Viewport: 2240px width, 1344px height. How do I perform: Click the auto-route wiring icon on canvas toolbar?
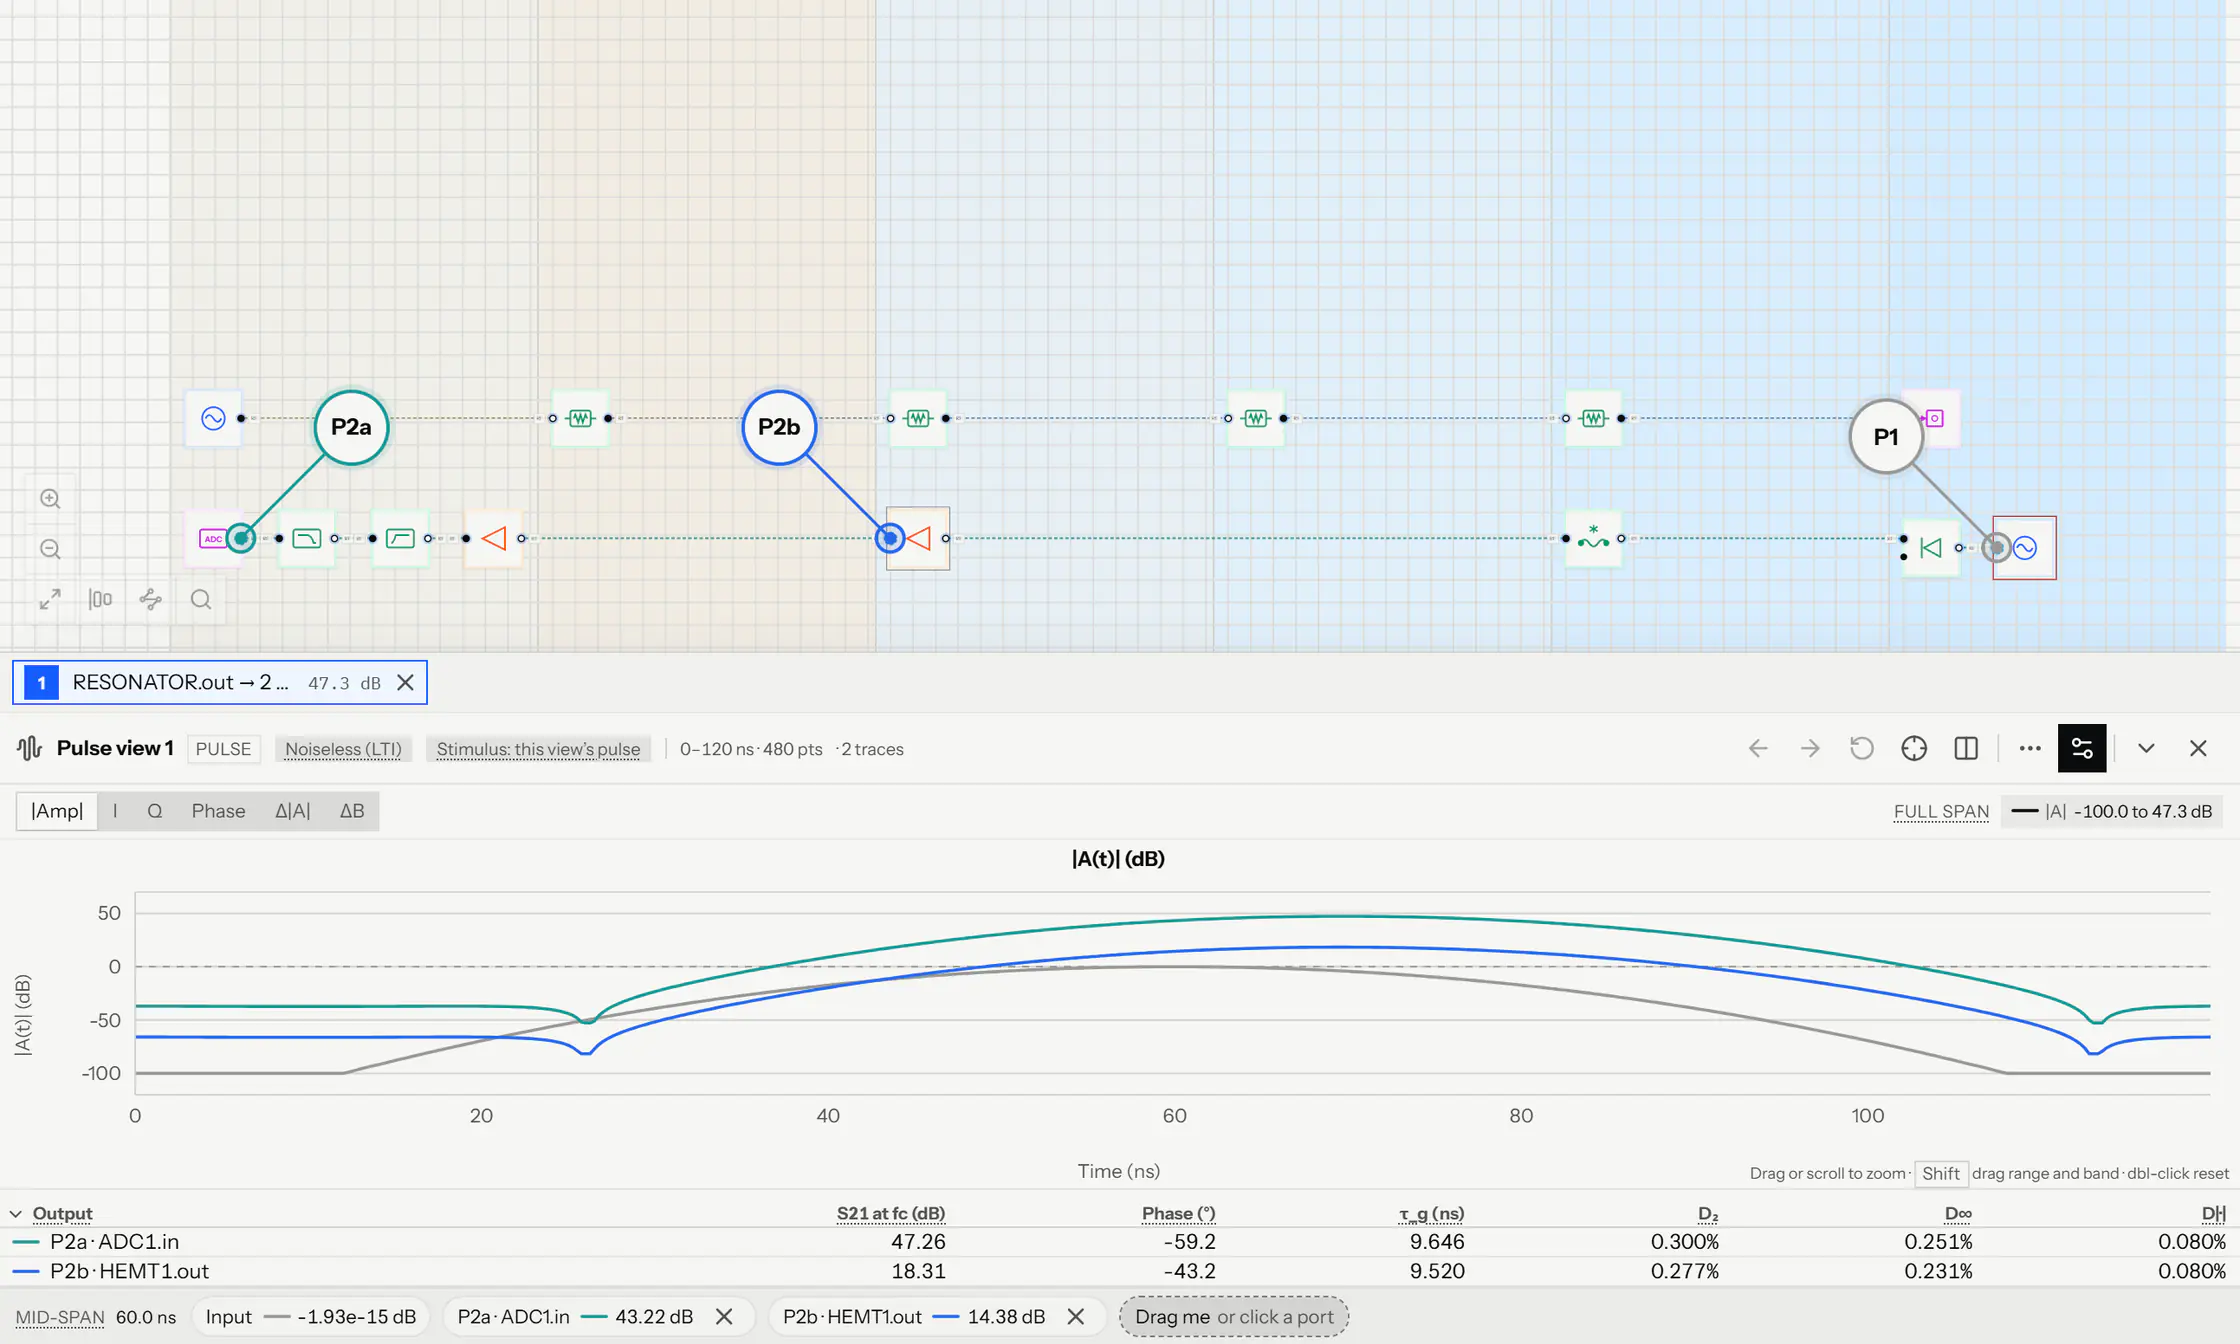[151, 599]
